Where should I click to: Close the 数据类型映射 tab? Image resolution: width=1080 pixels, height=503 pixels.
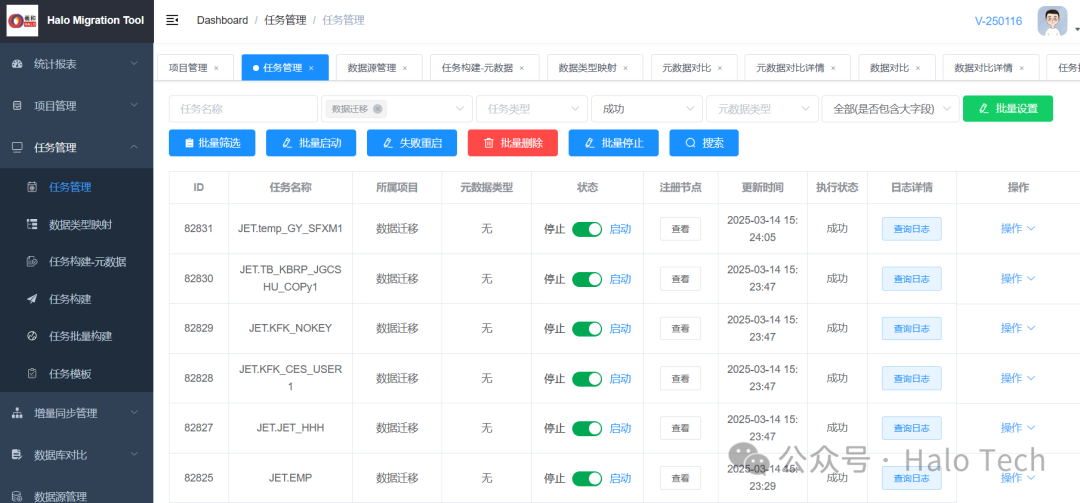tap(625, 68)
